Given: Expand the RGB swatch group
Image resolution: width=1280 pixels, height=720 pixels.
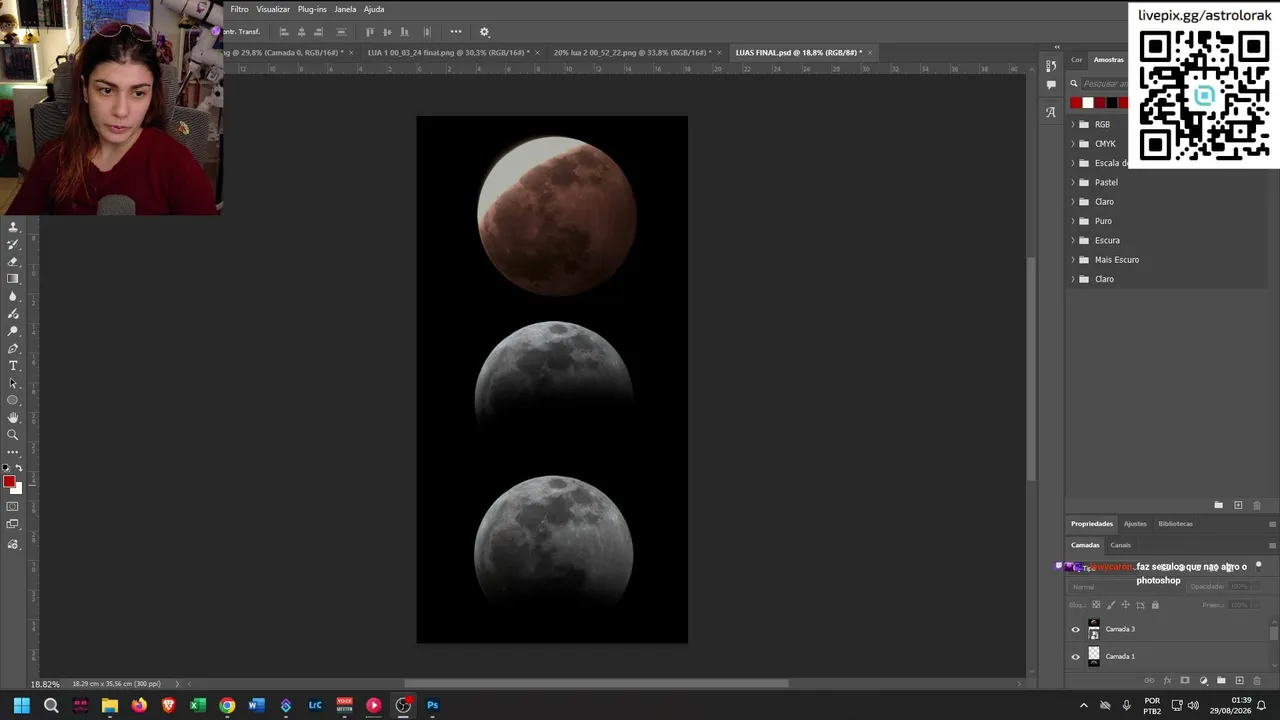Looking at the screenshot, I should 1073,125.
